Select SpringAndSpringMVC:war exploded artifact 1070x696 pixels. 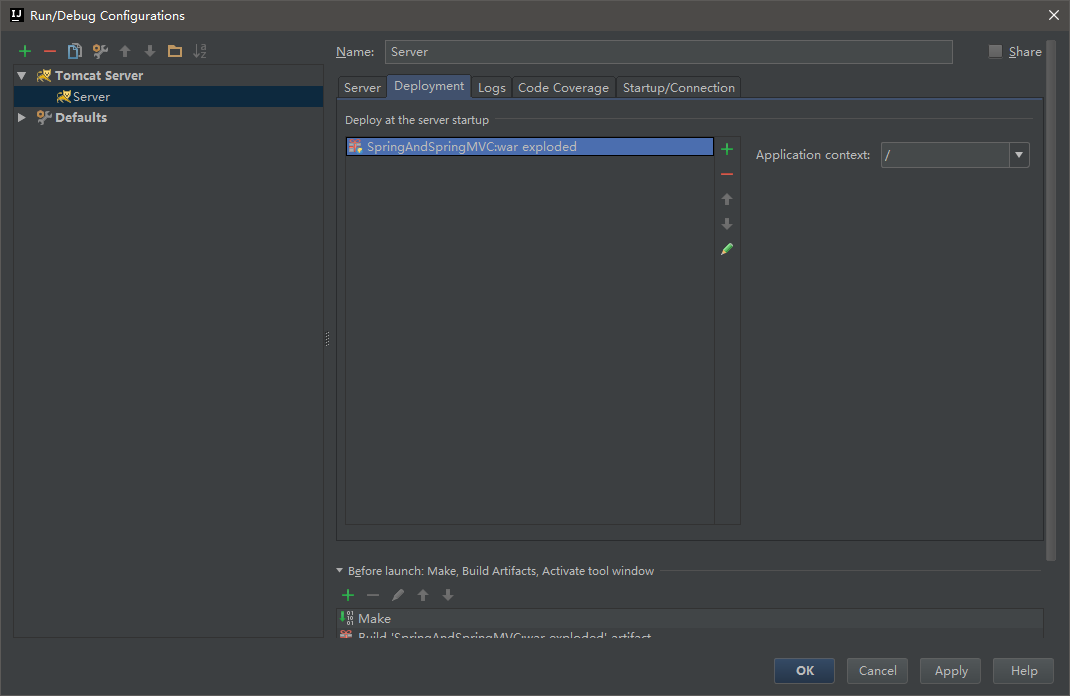(x=530, y=147)
